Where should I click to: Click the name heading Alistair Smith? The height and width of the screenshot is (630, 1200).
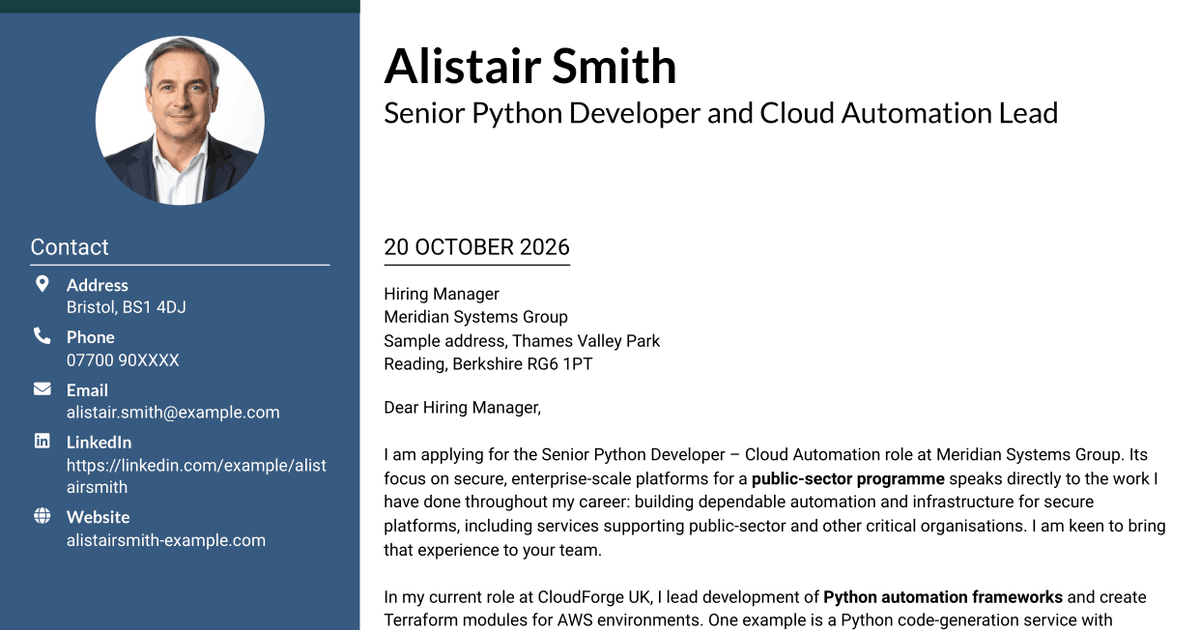530,66
